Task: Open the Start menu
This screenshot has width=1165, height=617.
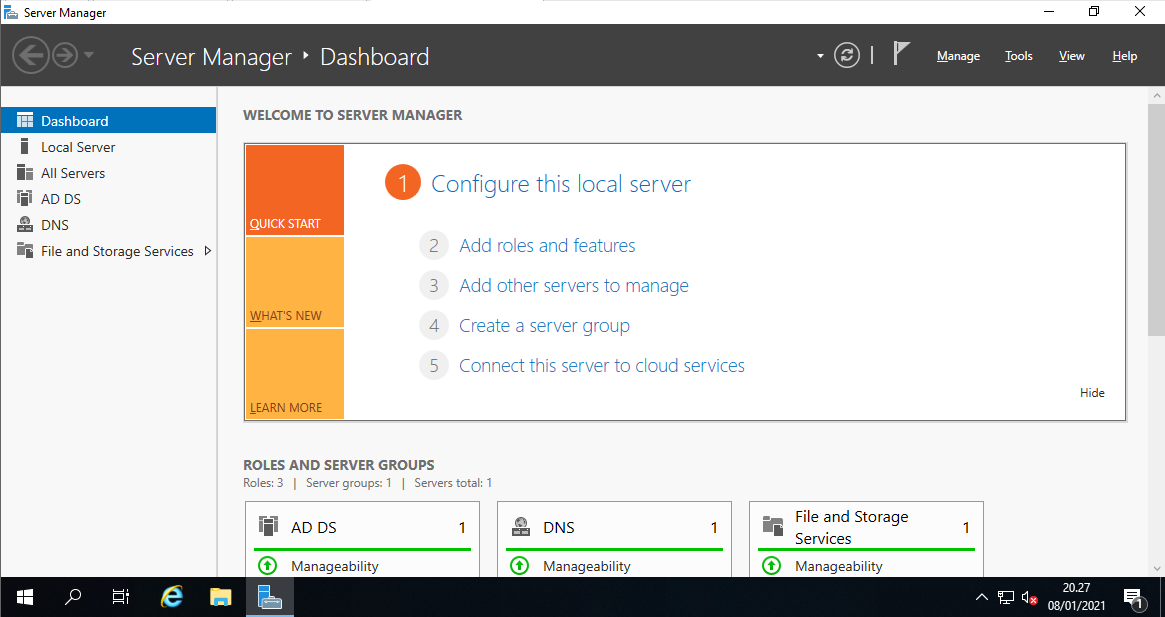Action: (23, 597)
